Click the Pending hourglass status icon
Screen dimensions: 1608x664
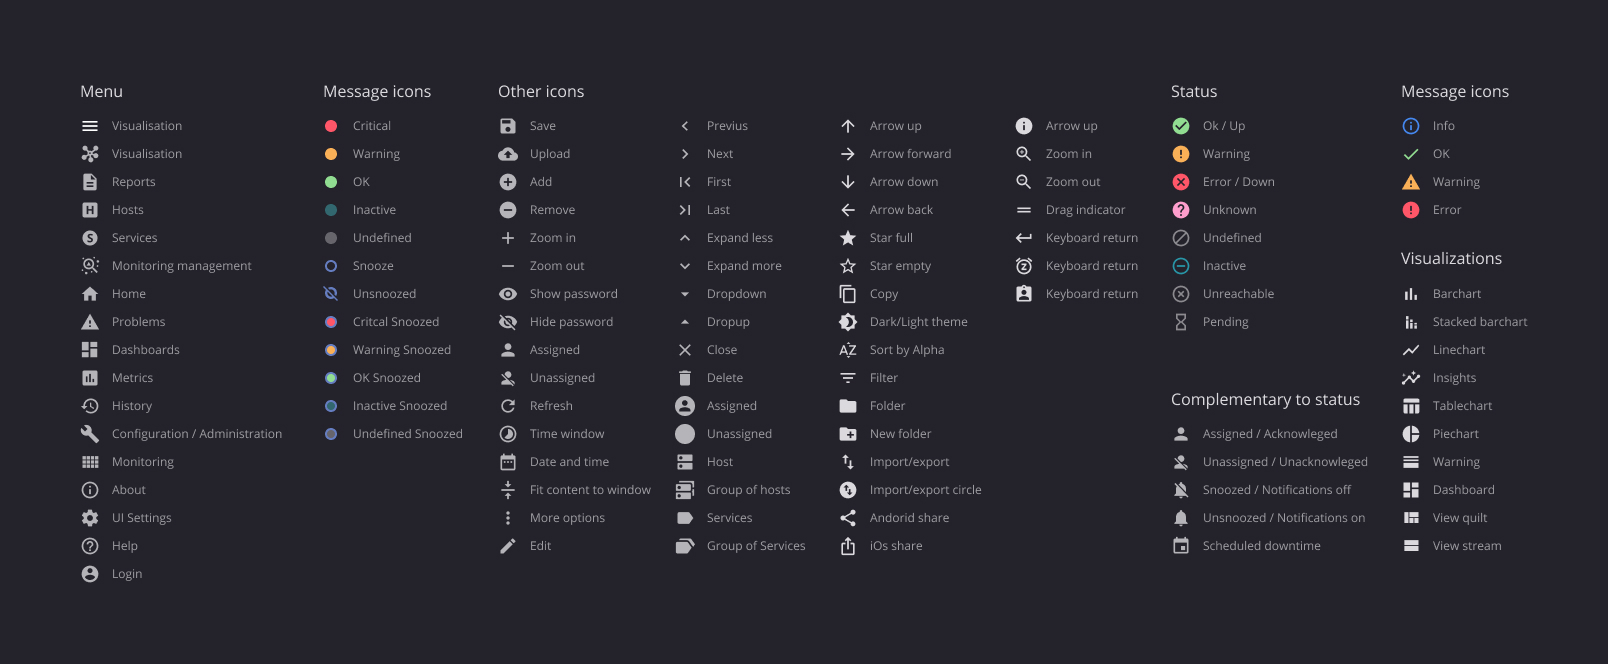click(1181, 322)
